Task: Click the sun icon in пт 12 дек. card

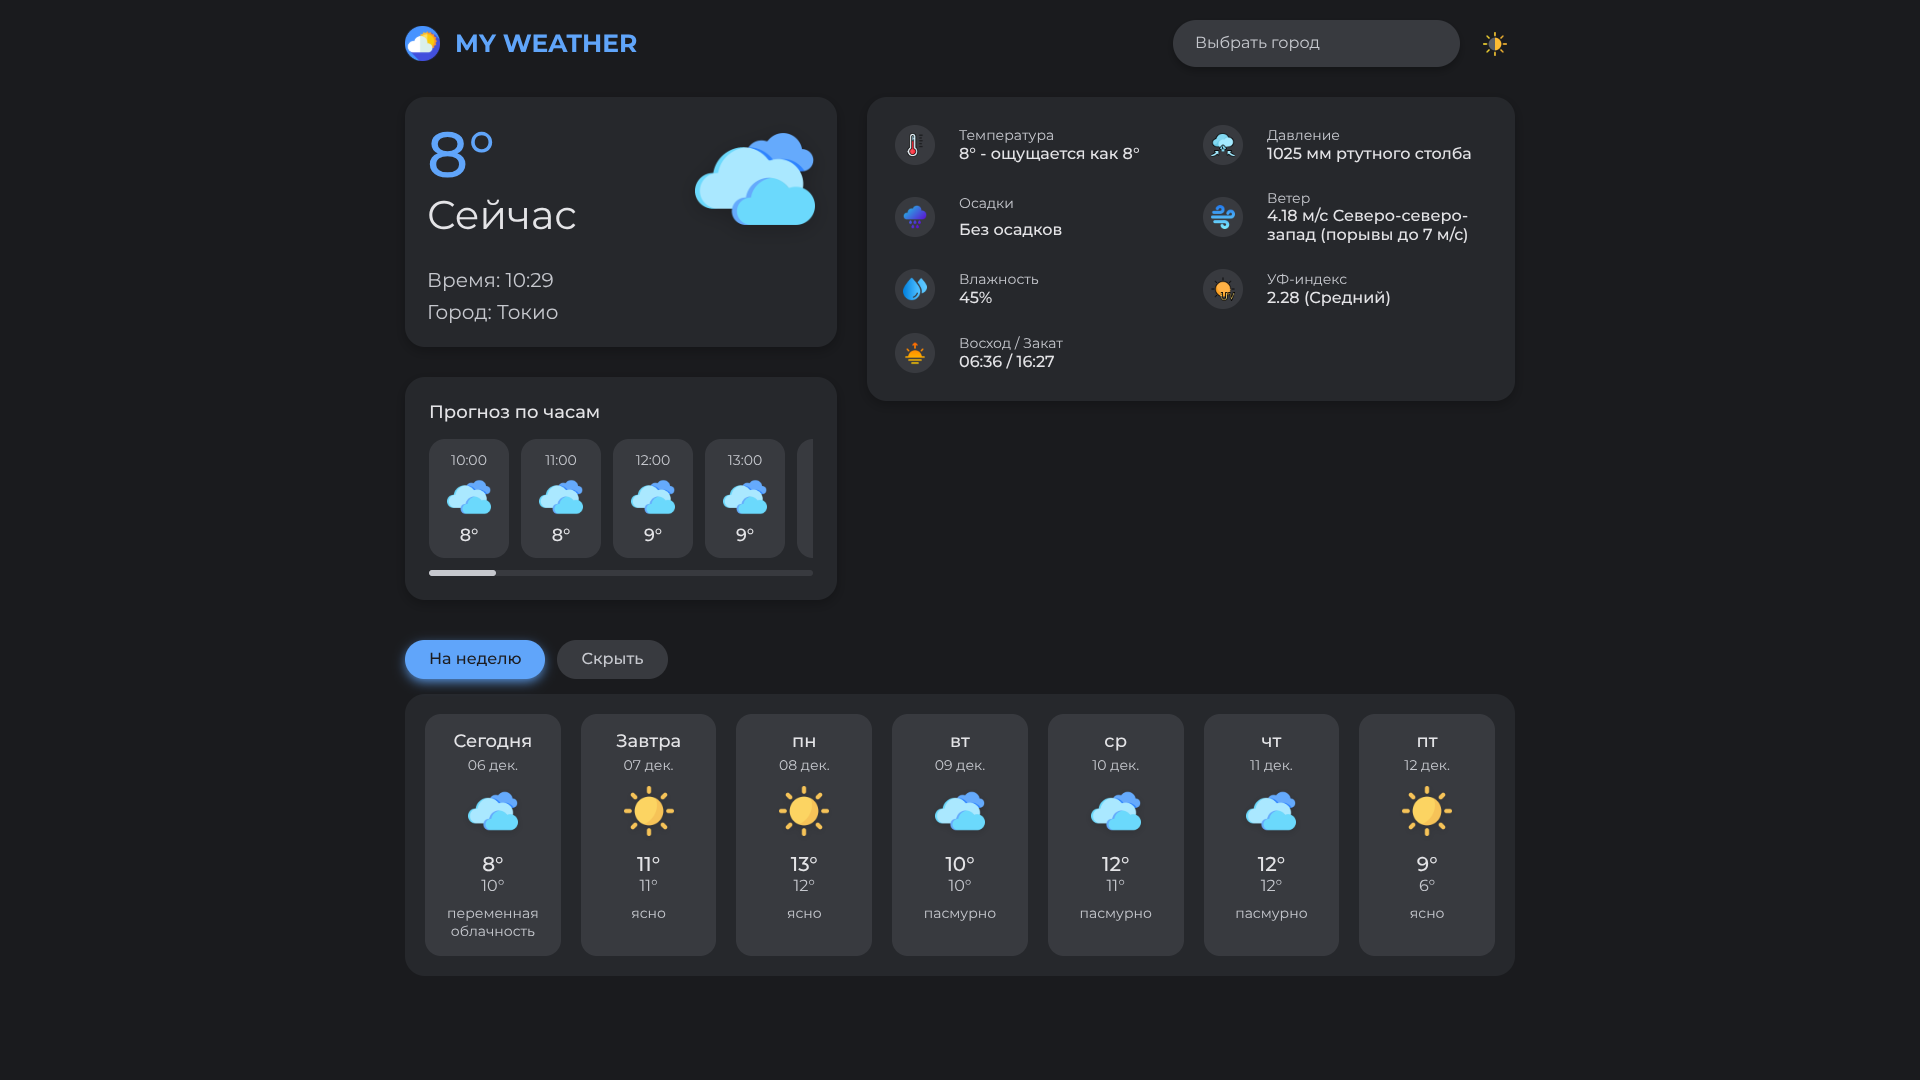Action: click(1427, 811)
